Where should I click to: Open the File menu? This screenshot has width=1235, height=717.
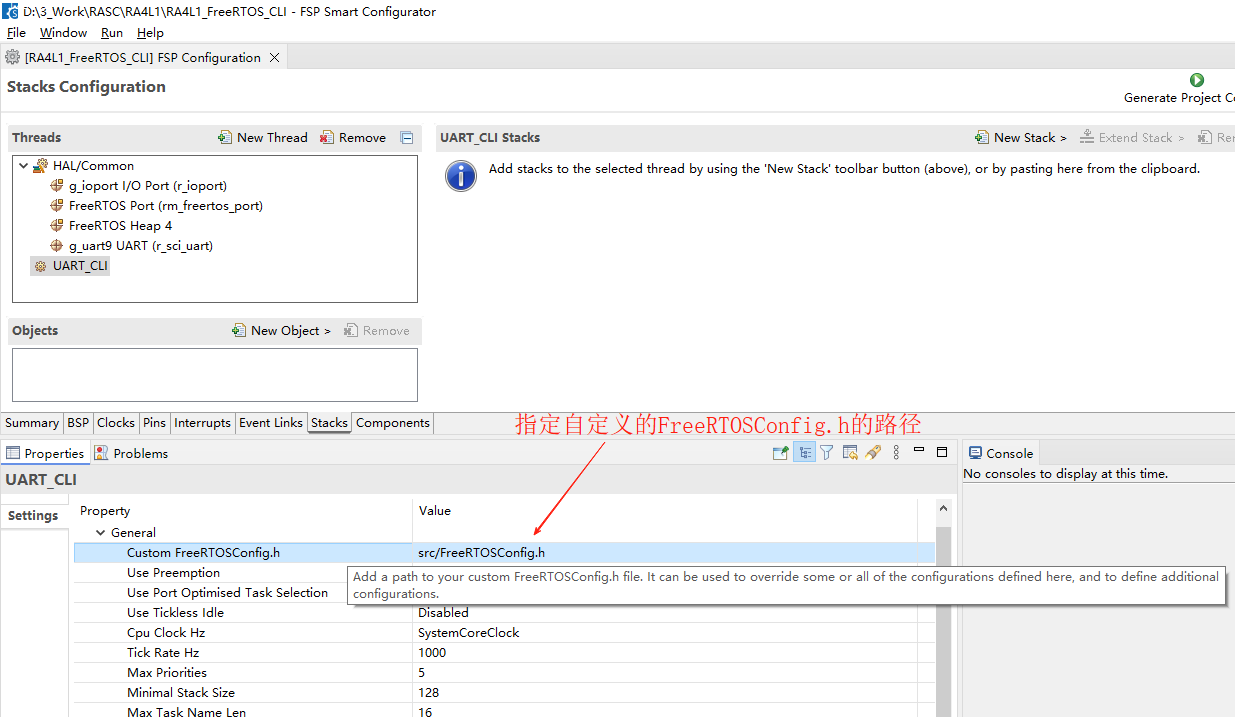point(16,33)
